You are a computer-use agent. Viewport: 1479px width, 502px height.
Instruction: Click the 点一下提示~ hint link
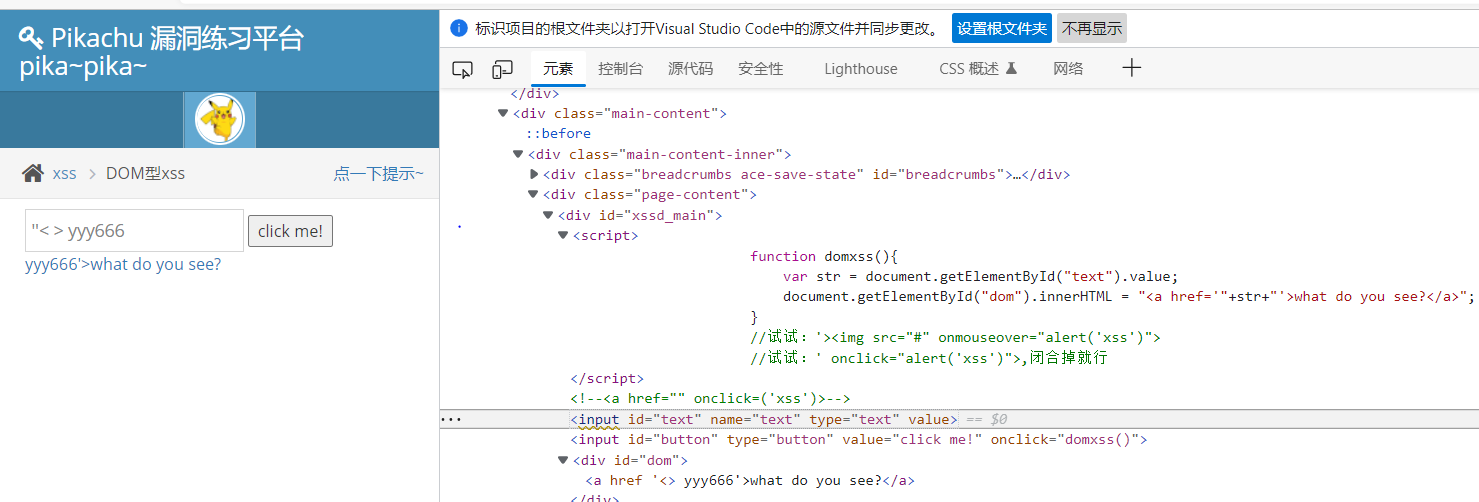click(x=378, y=173)
